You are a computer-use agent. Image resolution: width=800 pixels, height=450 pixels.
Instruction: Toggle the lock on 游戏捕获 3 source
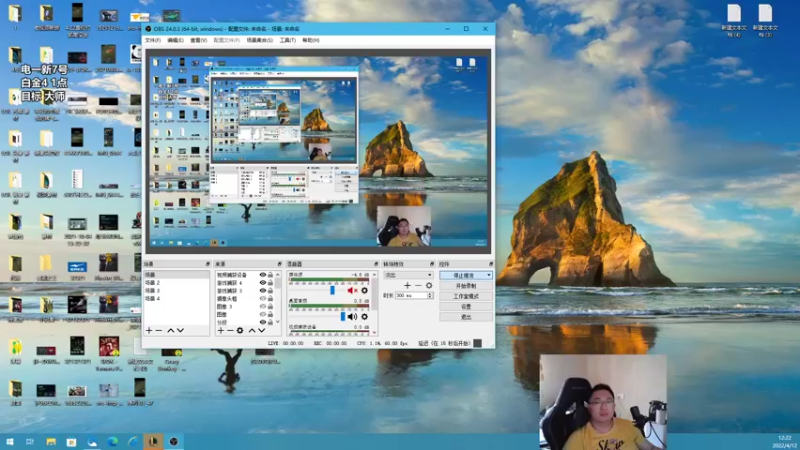(x=270, y=291)
